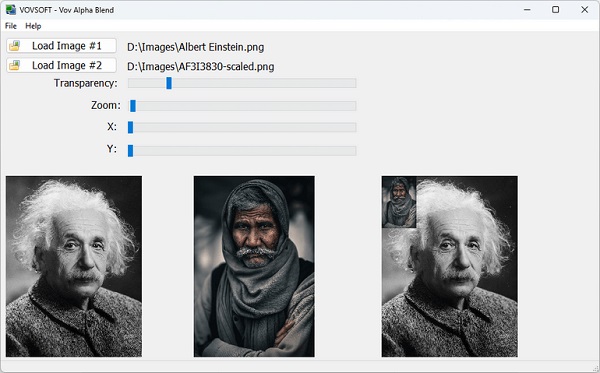
Task: Close the Vov Alpha Blend window
Action: [585, 10]
